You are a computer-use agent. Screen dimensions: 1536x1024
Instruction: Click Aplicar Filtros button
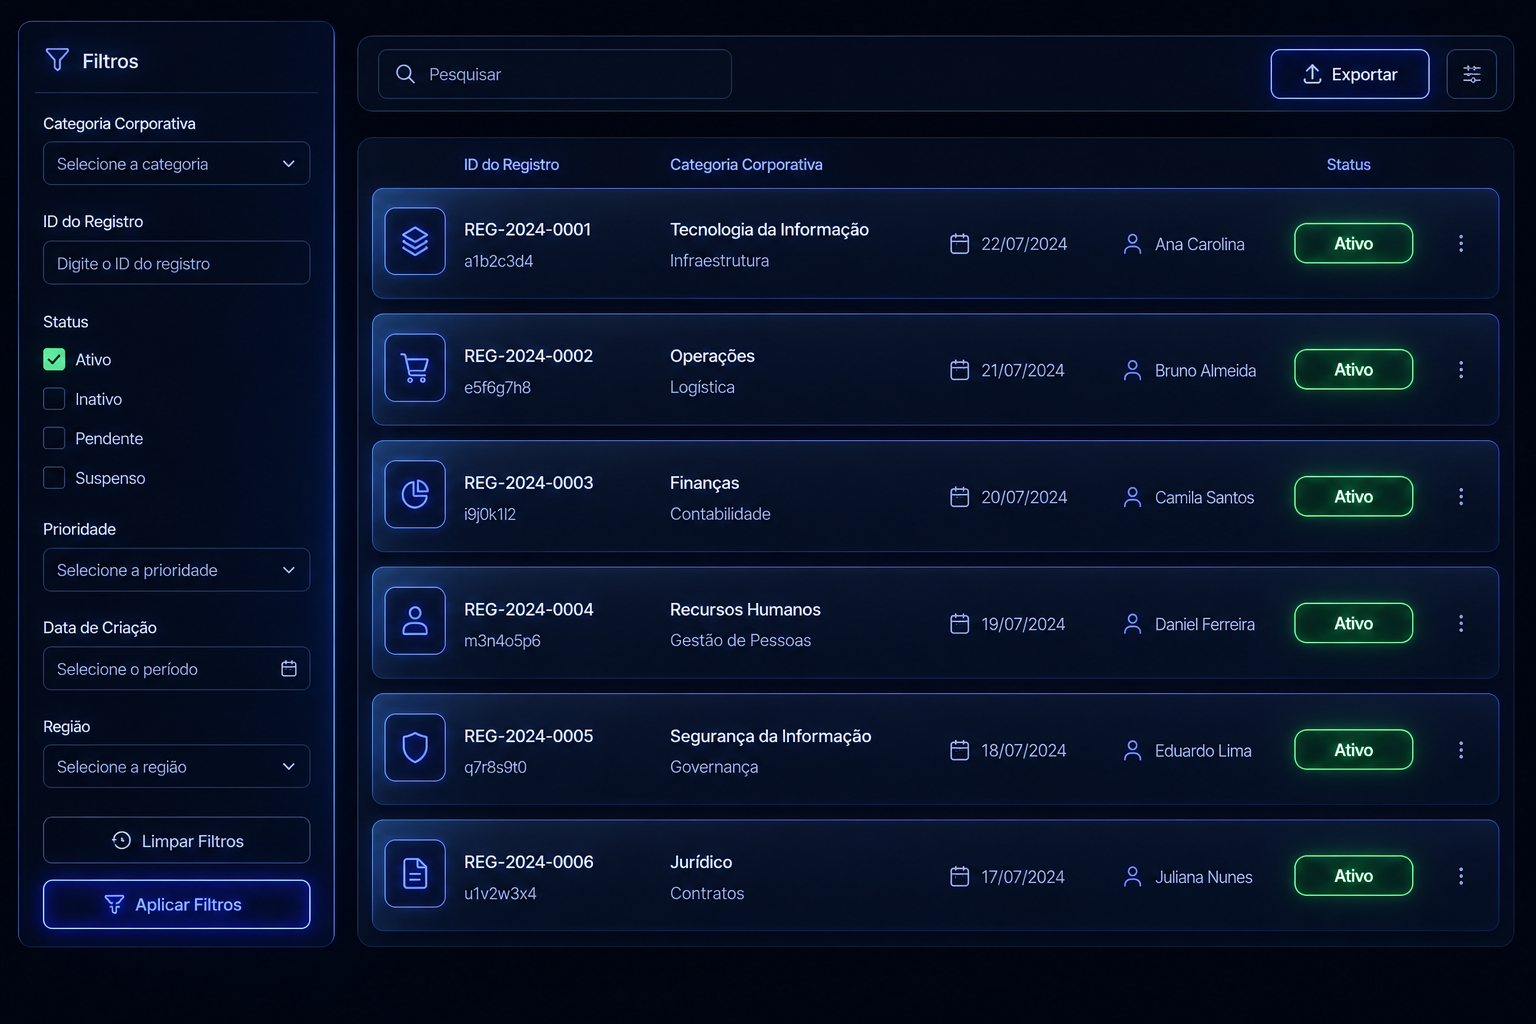[176, 904]
